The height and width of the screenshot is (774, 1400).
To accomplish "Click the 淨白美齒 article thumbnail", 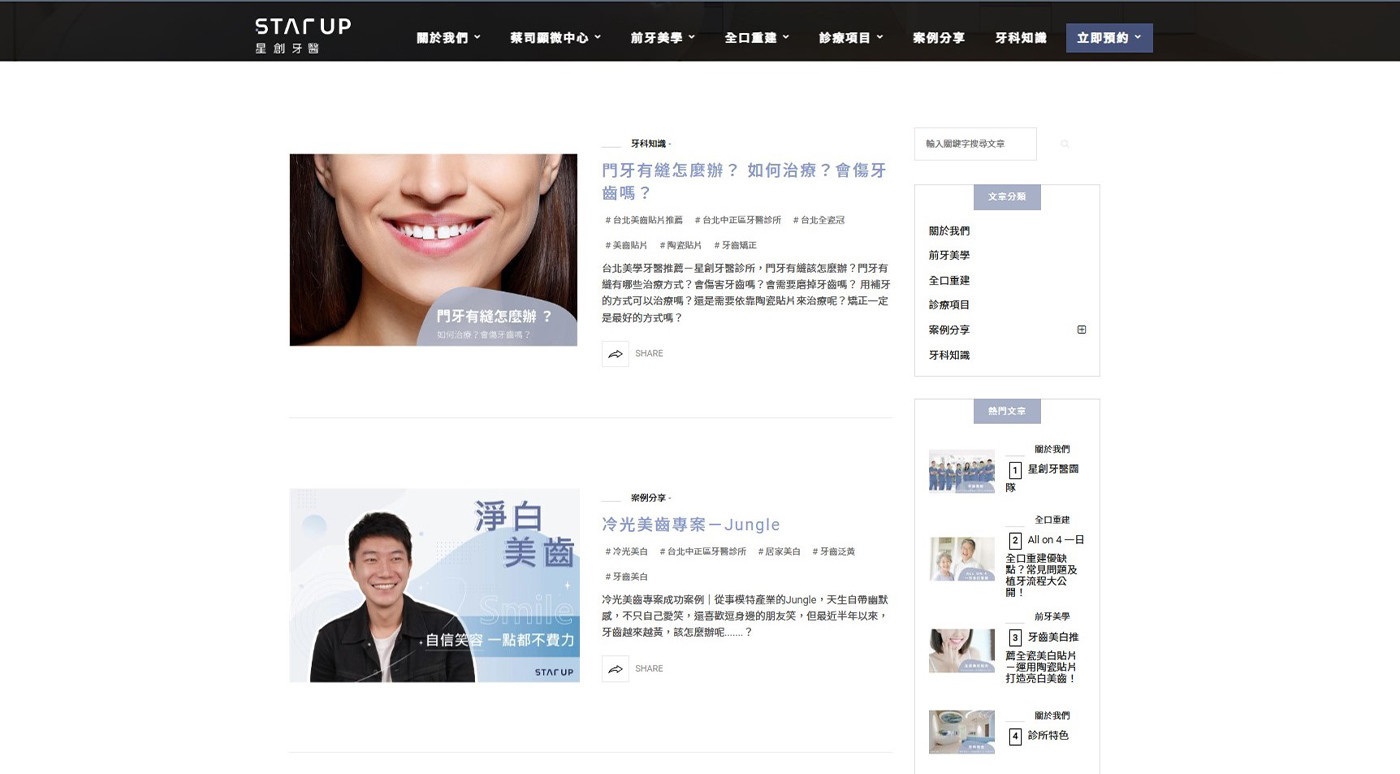I will point(434,586).
